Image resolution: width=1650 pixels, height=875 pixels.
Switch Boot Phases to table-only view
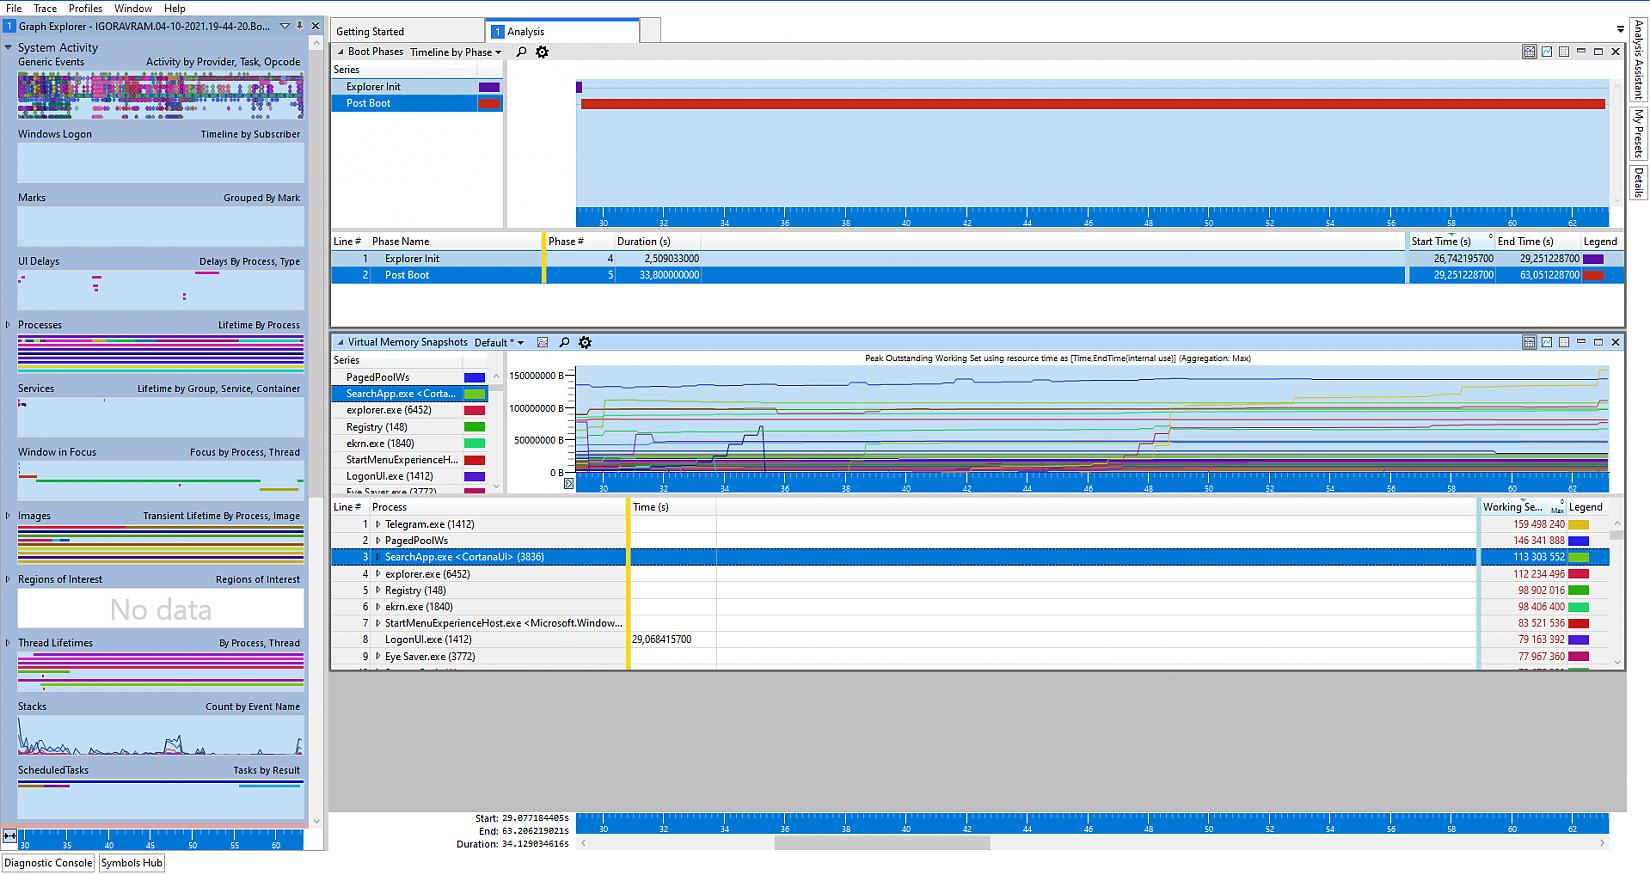[1564, 52]
